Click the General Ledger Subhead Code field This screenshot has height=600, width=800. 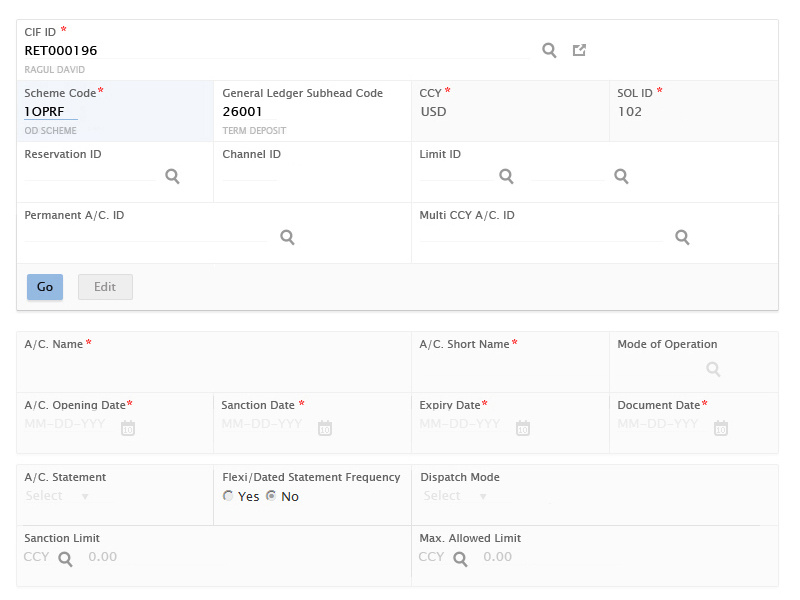250,112
